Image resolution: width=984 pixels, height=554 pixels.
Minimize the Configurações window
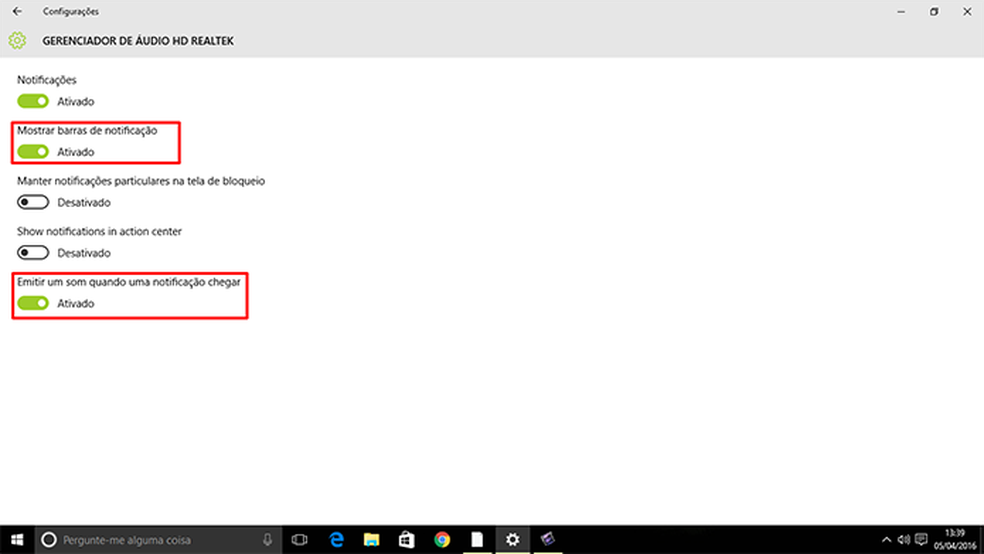click(x=901, y=11)
